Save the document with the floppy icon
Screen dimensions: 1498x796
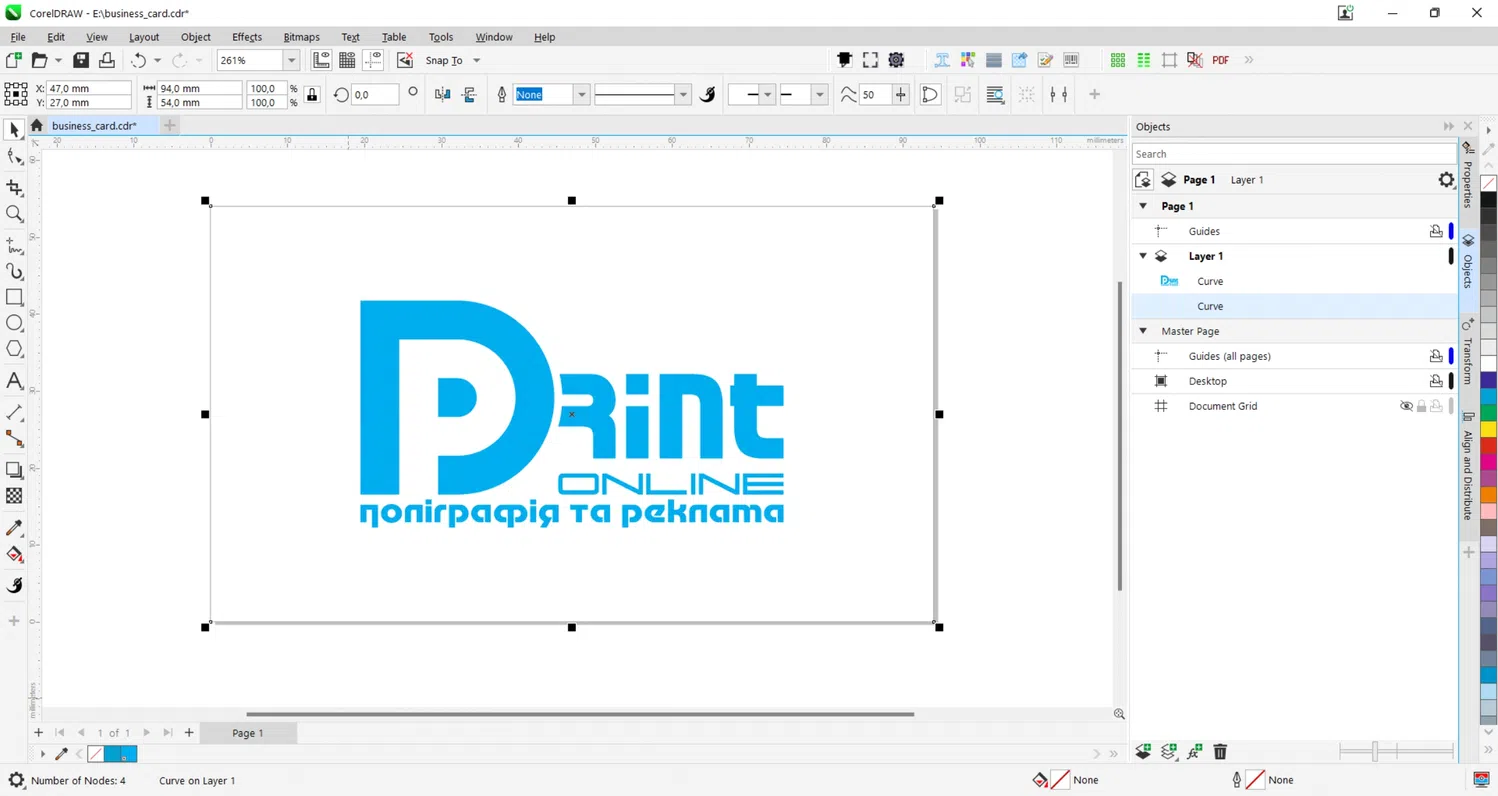pyautogui.click(x=81, y=61)
